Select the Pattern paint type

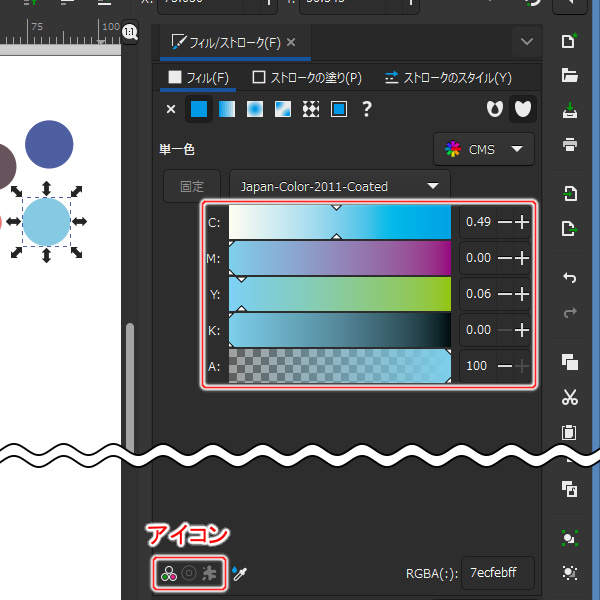pos(311,109)
